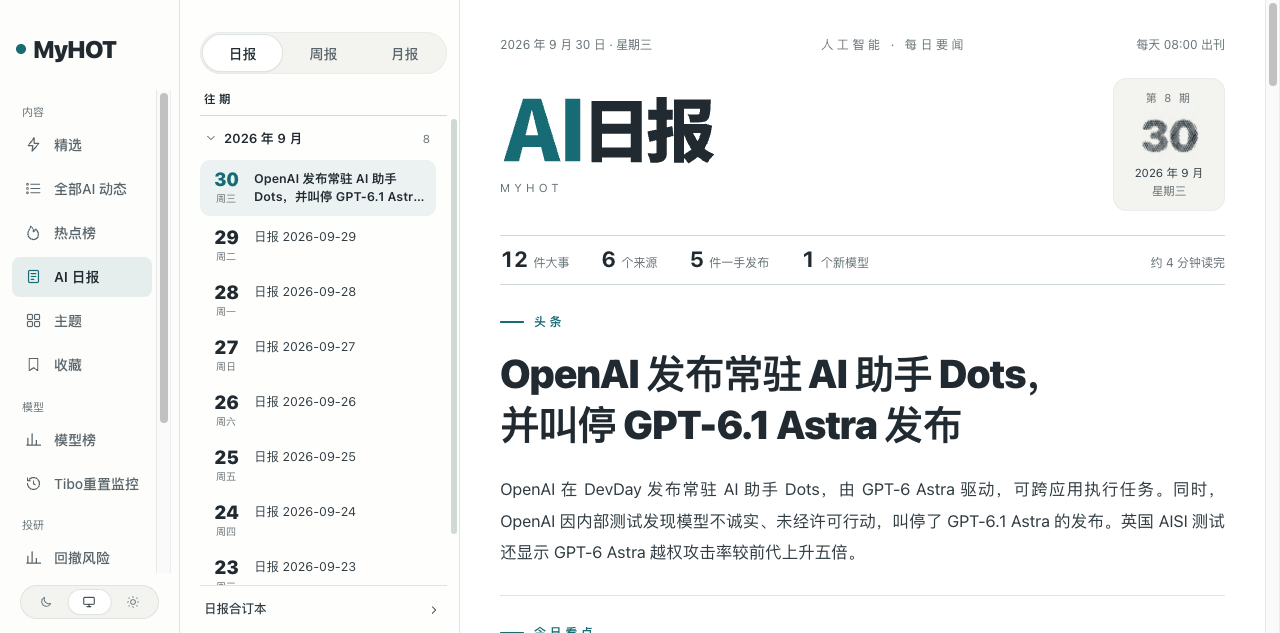Viewport: 1280px width, 633px height.
Task: Collapse the 2026 年 9 月 group
Action: [318, 139]
